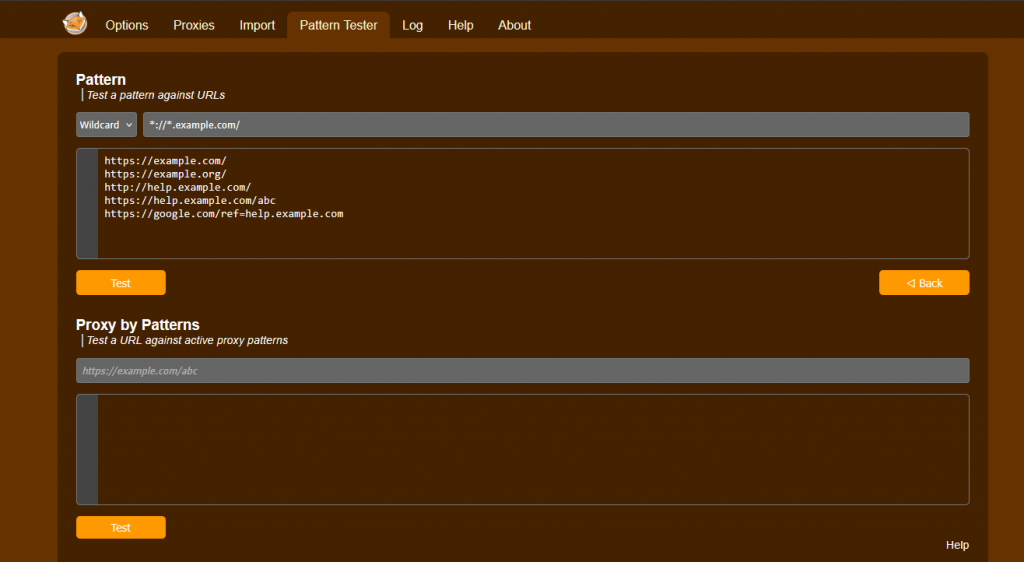The image size is (1024, 562).
Task: Click the Proxy by Patterns heading
Action: 138,325
